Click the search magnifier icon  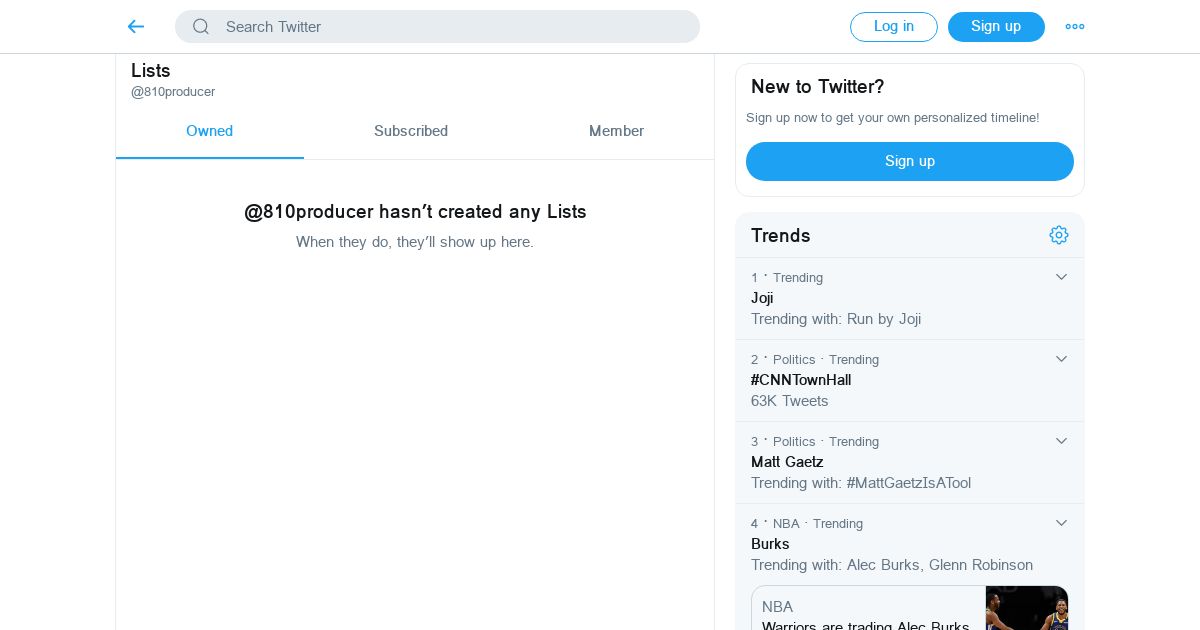click(201, 27)
